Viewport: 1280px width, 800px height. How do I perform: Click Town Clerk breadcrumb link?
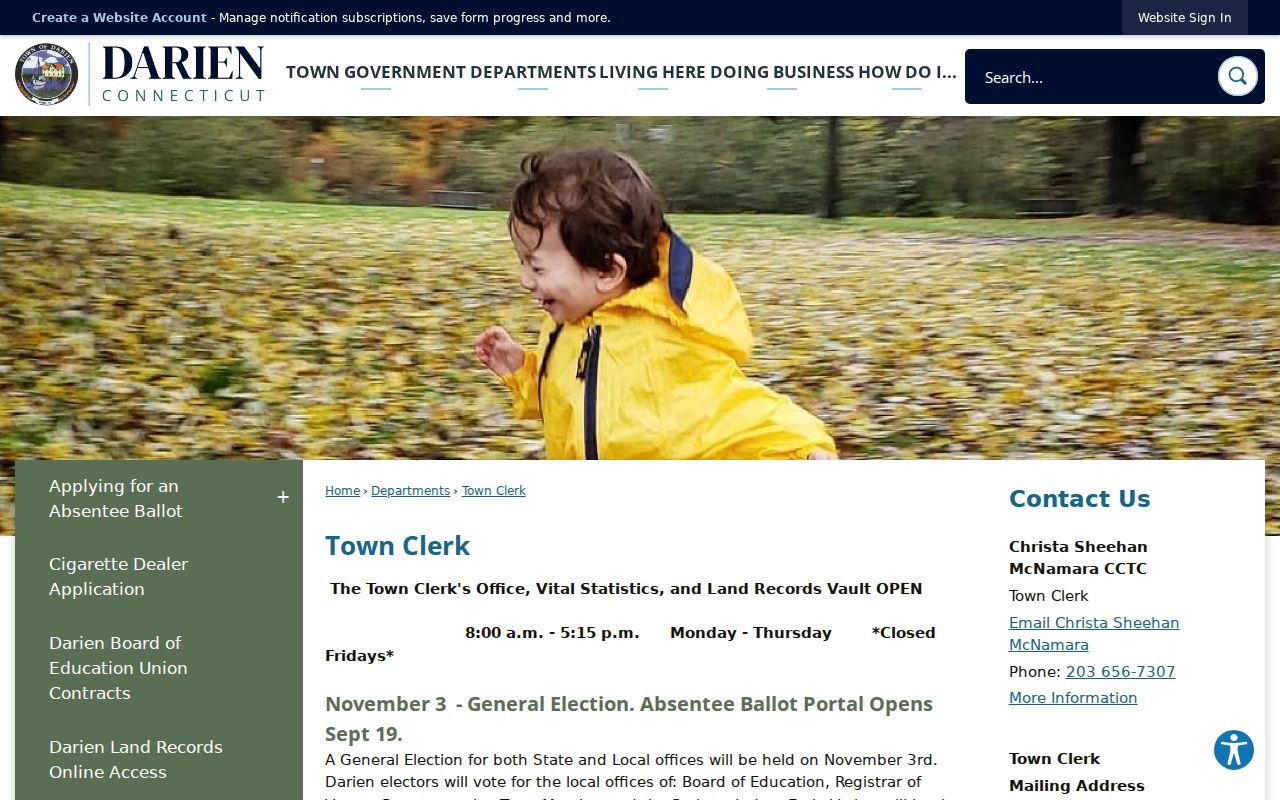493,491
